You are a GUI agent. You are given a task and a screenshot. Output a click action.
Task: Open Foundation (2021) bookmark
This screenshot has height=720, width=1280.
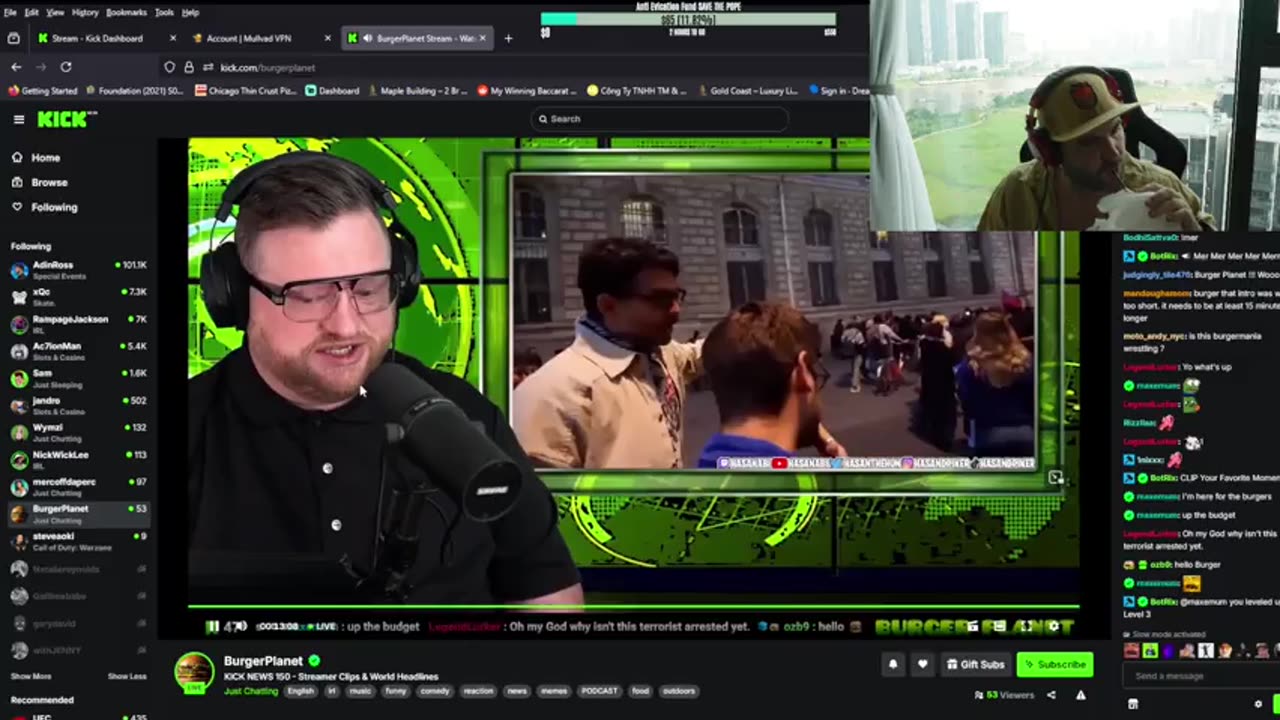click(x=135, y=90)
